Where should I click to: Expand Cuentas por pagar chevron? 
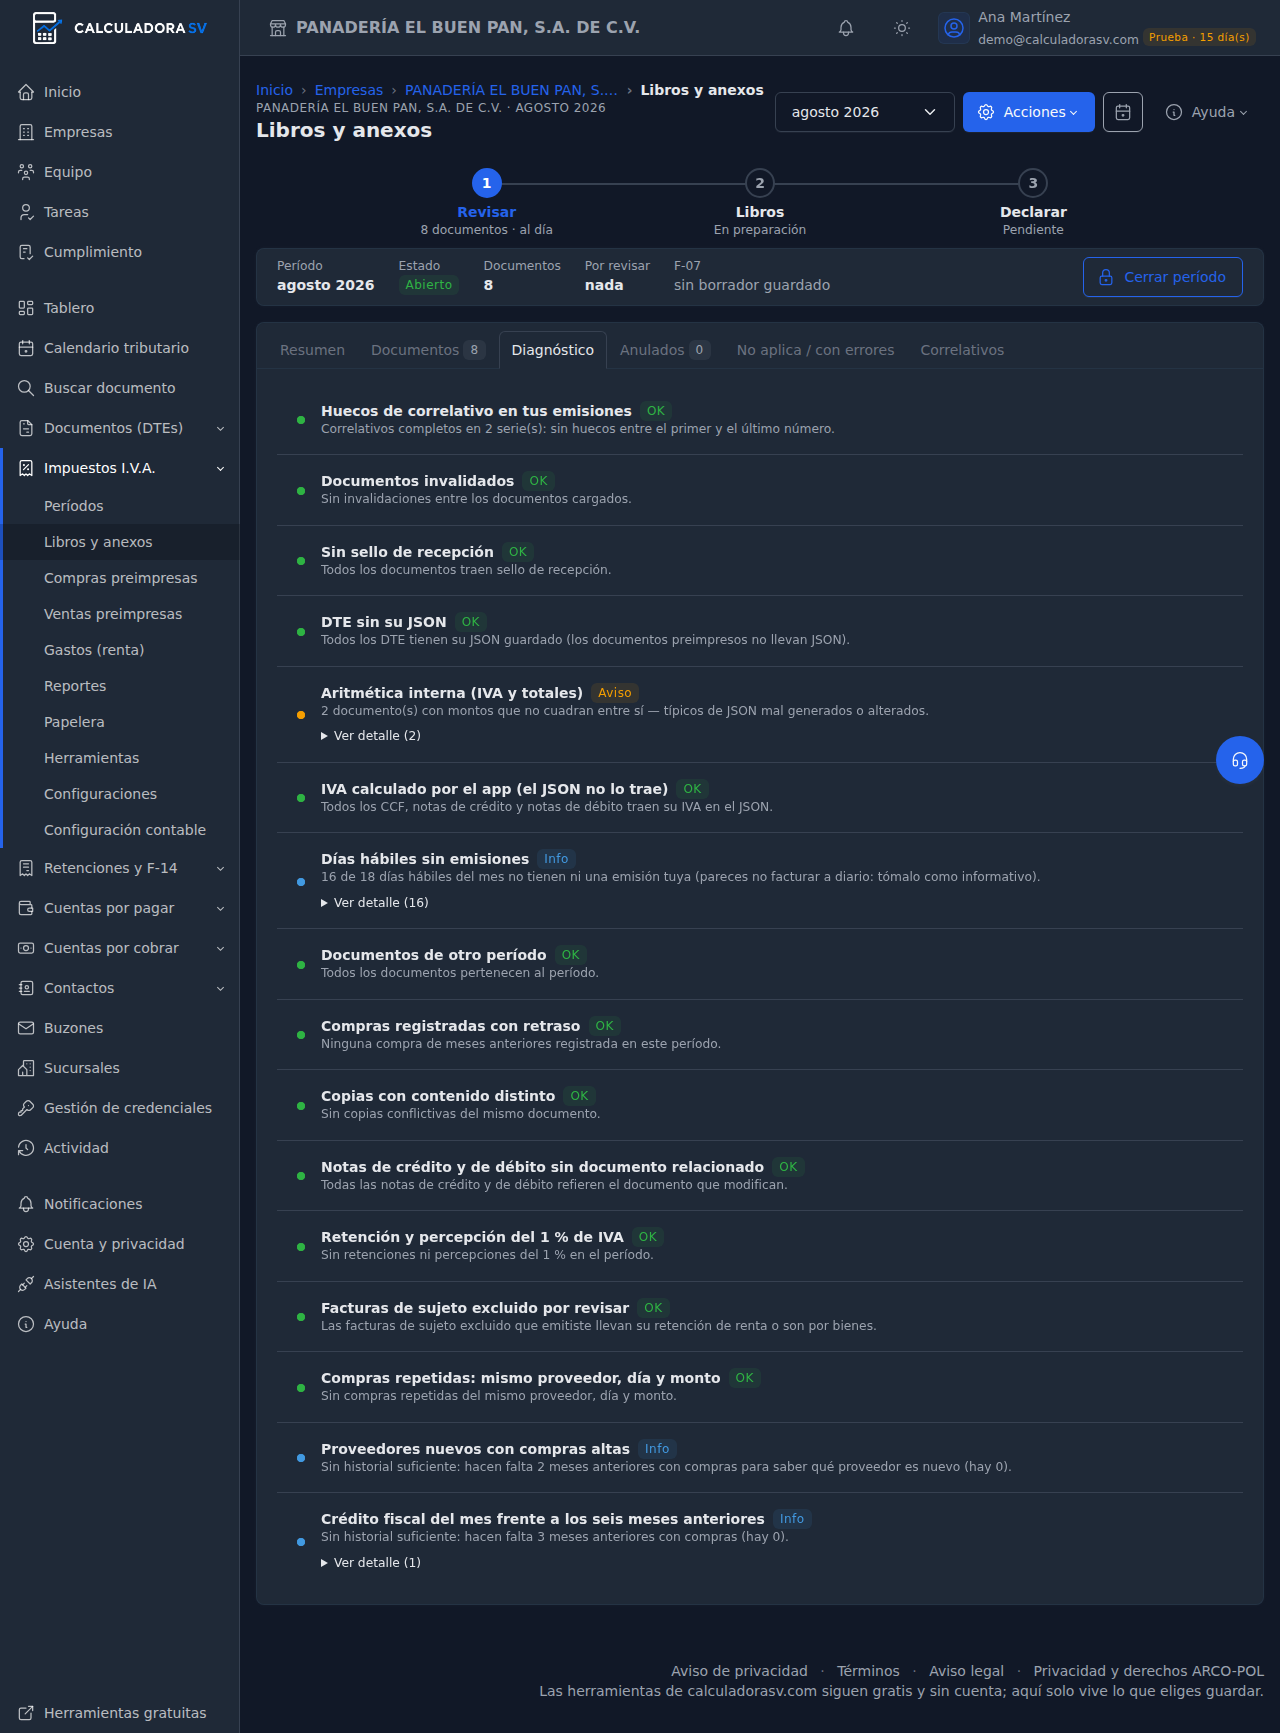pos(221,909)
